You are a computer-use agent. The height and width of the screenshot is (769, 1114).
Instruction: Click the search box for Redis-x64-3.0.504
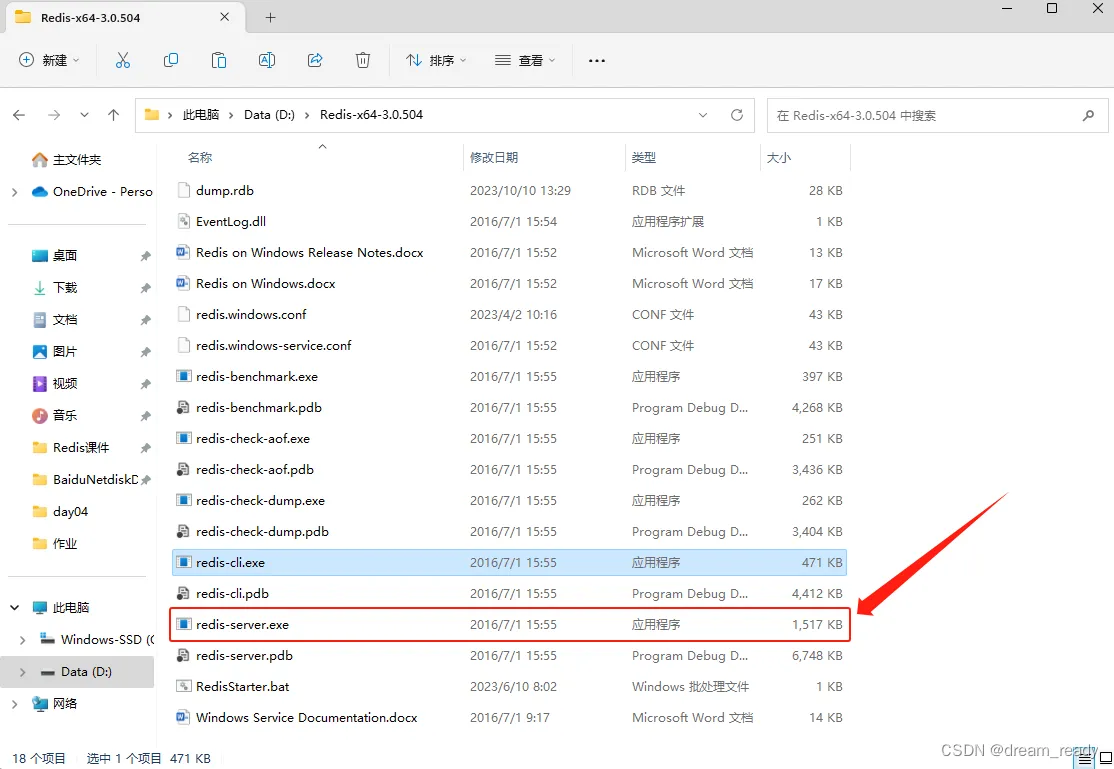[936, 115]
